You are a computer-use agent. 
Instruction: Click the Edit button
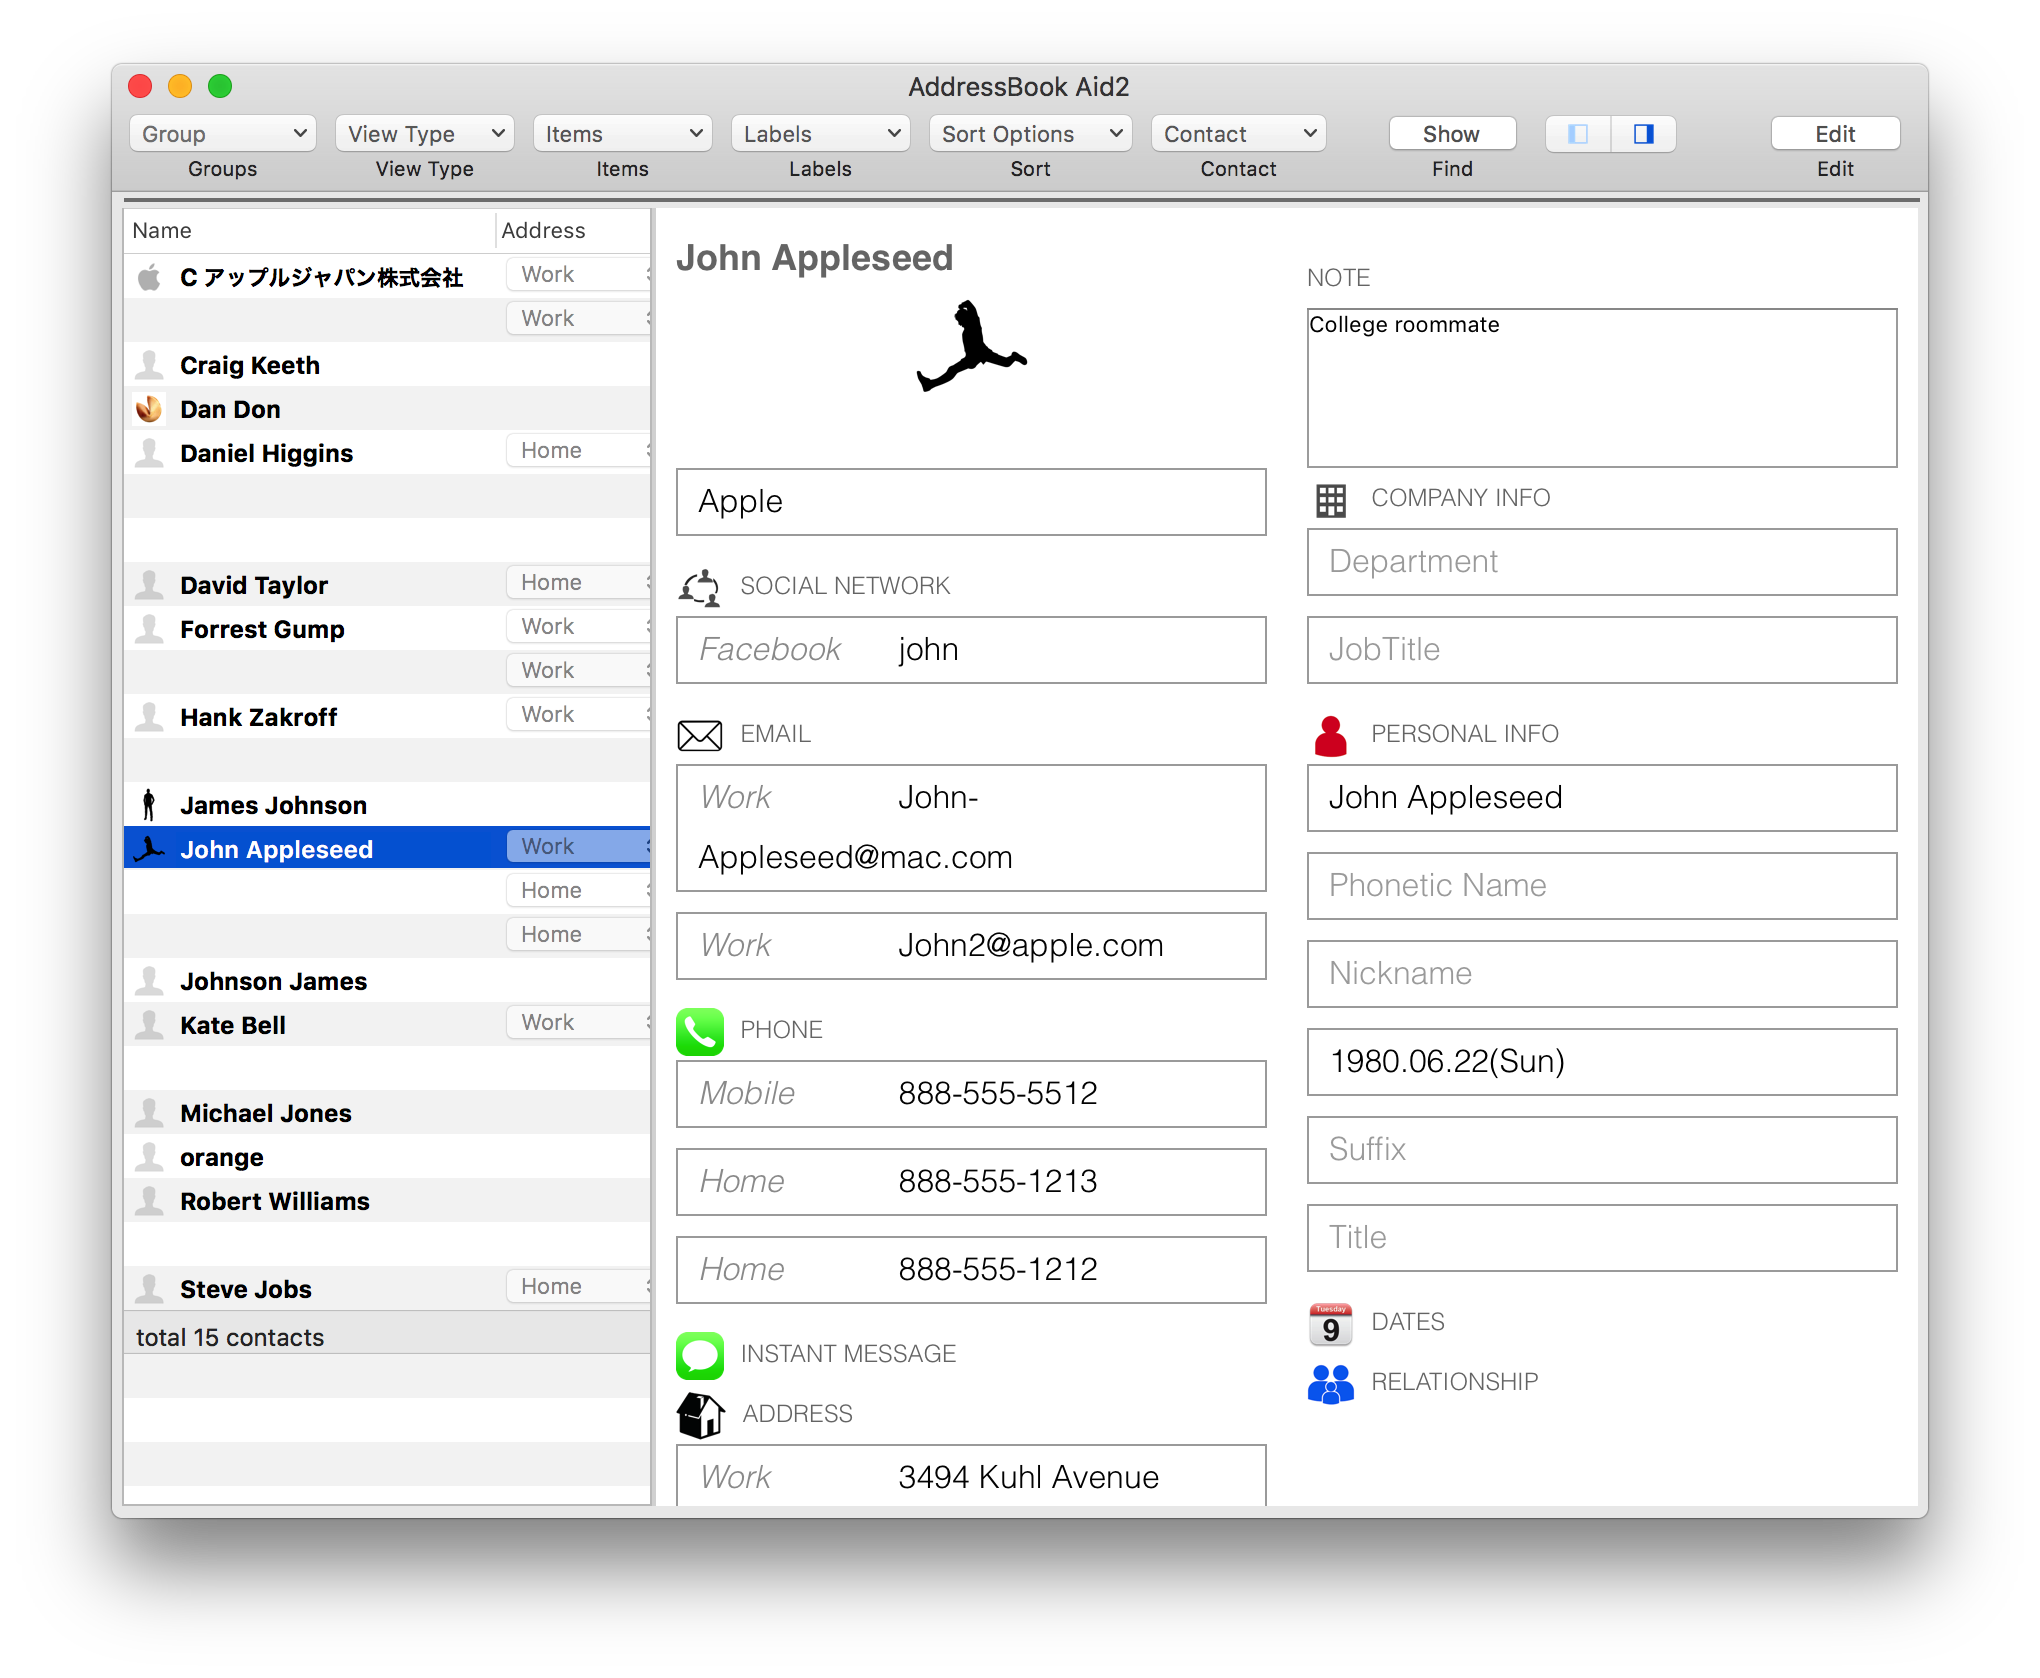tap(1835, 134)
